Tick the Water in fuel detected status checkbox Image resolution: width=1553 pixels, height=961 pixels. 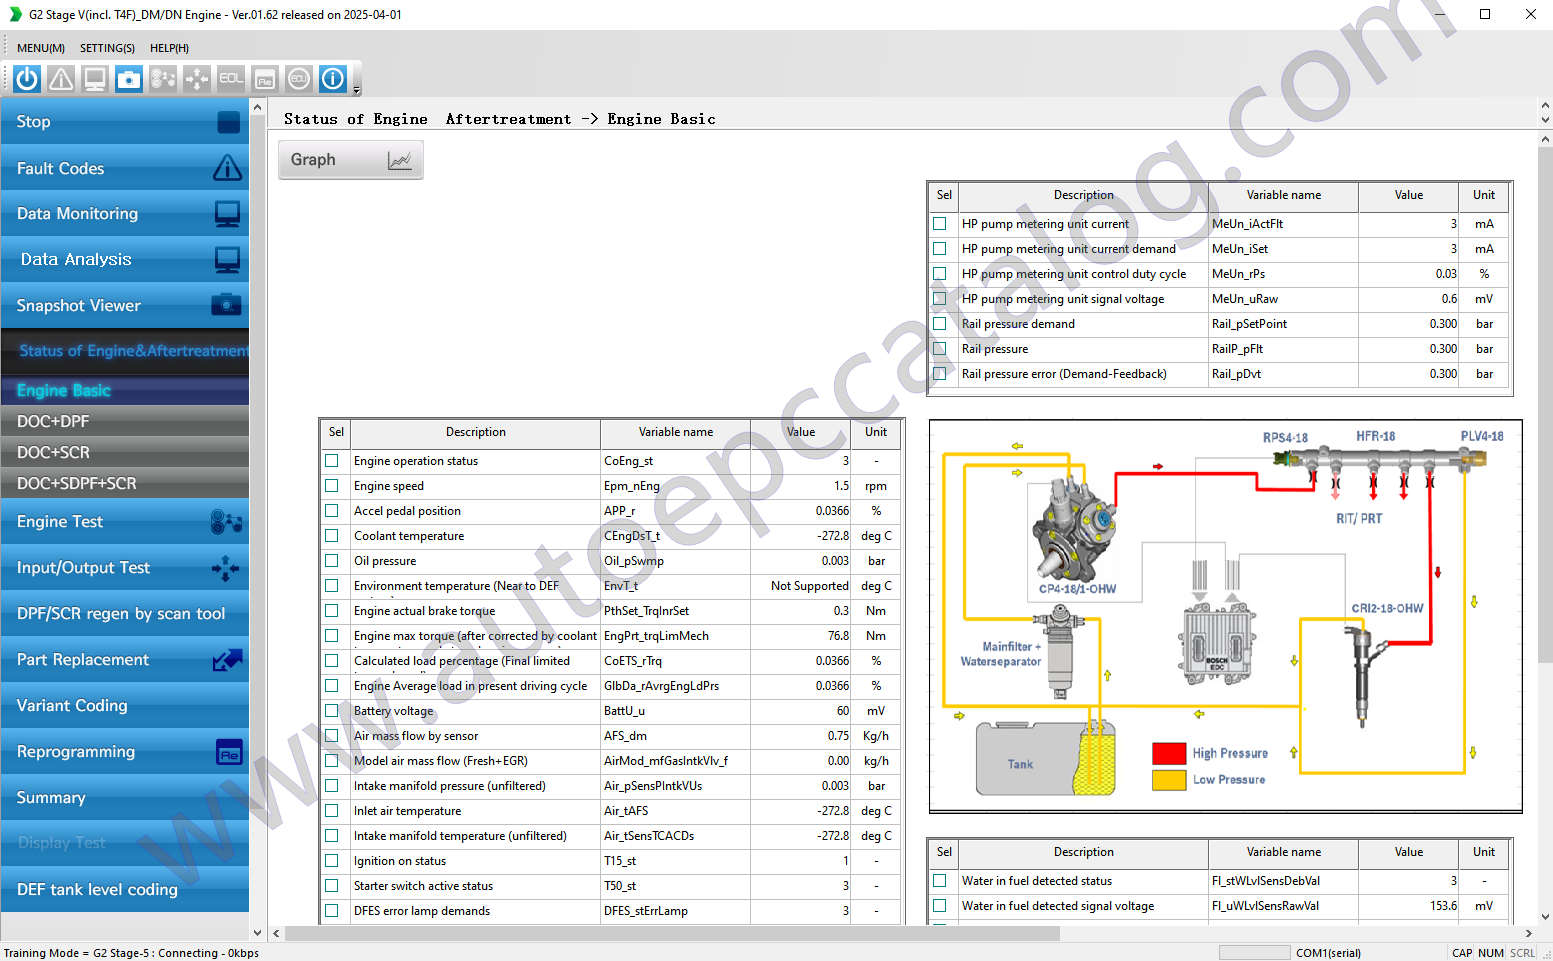(x=940, y=881)
